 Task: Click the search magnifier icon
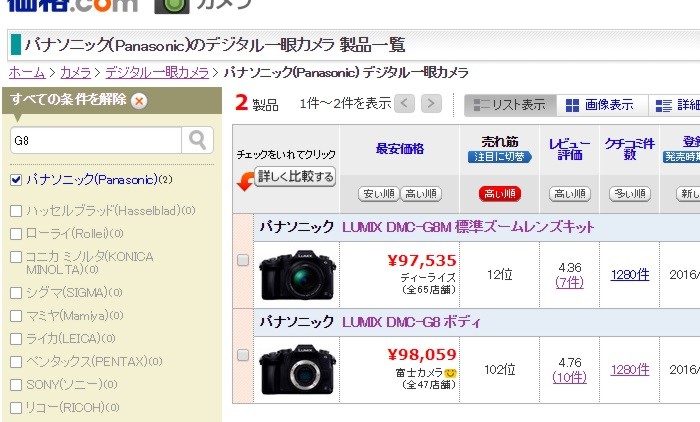(x=197, y=140)
